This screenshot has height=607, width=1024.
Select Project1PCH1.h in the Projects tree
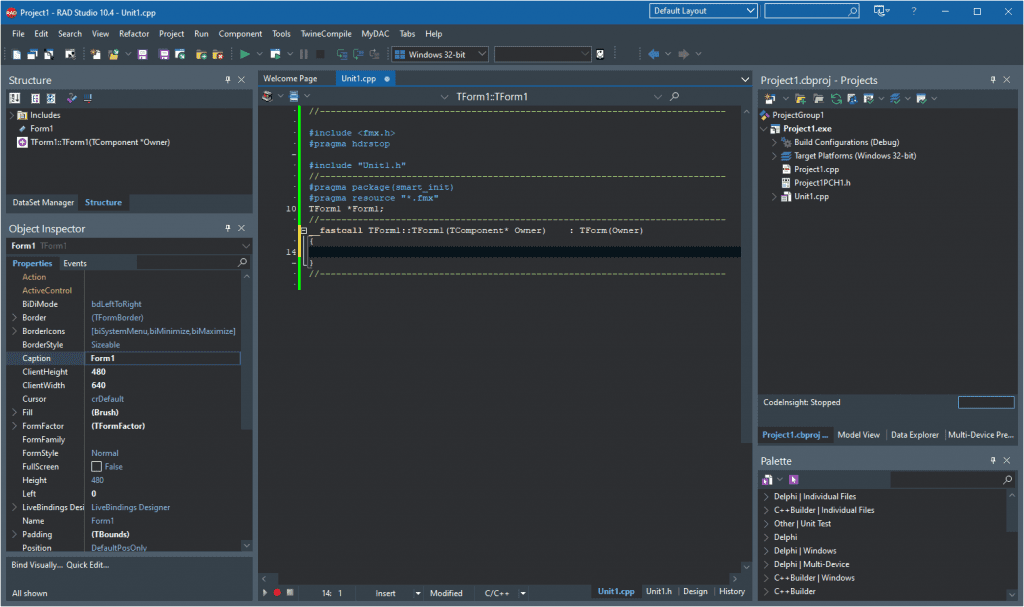pos(822,183)
